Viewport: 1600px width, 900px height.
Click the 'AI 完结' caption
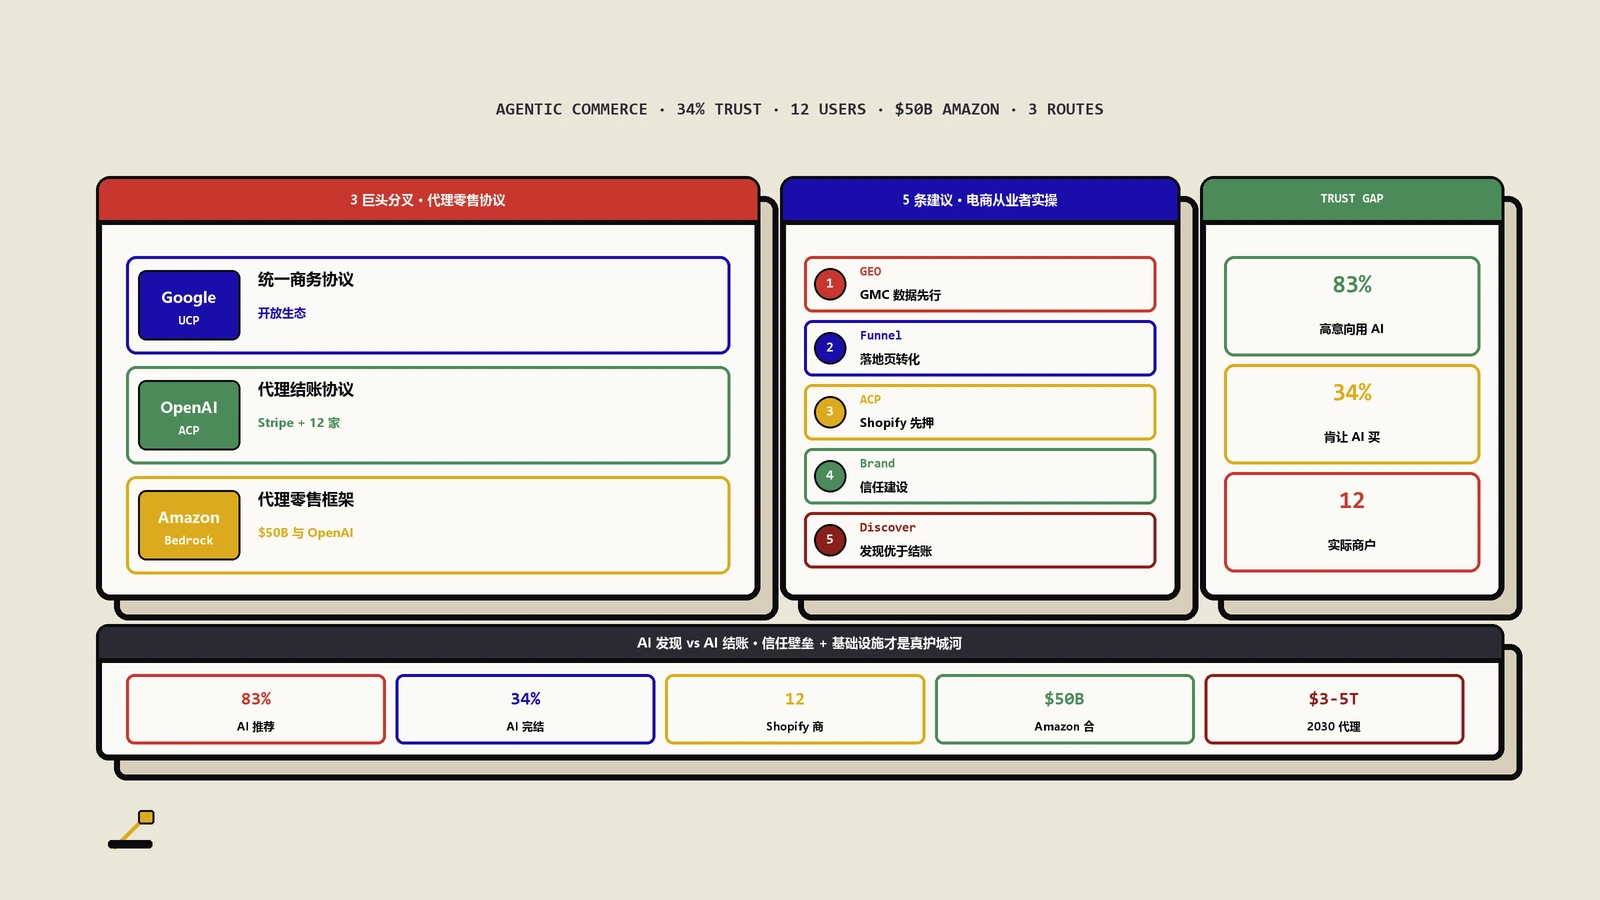coord(526,727)
